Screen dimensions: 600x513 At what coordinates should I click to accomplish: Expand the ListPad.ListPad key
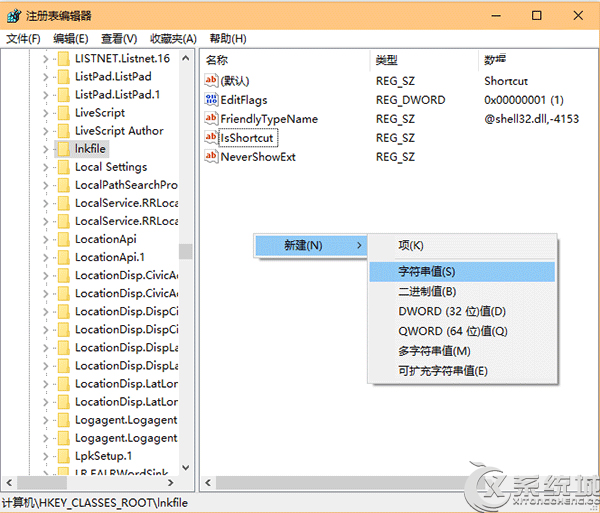tap(46, 77)
